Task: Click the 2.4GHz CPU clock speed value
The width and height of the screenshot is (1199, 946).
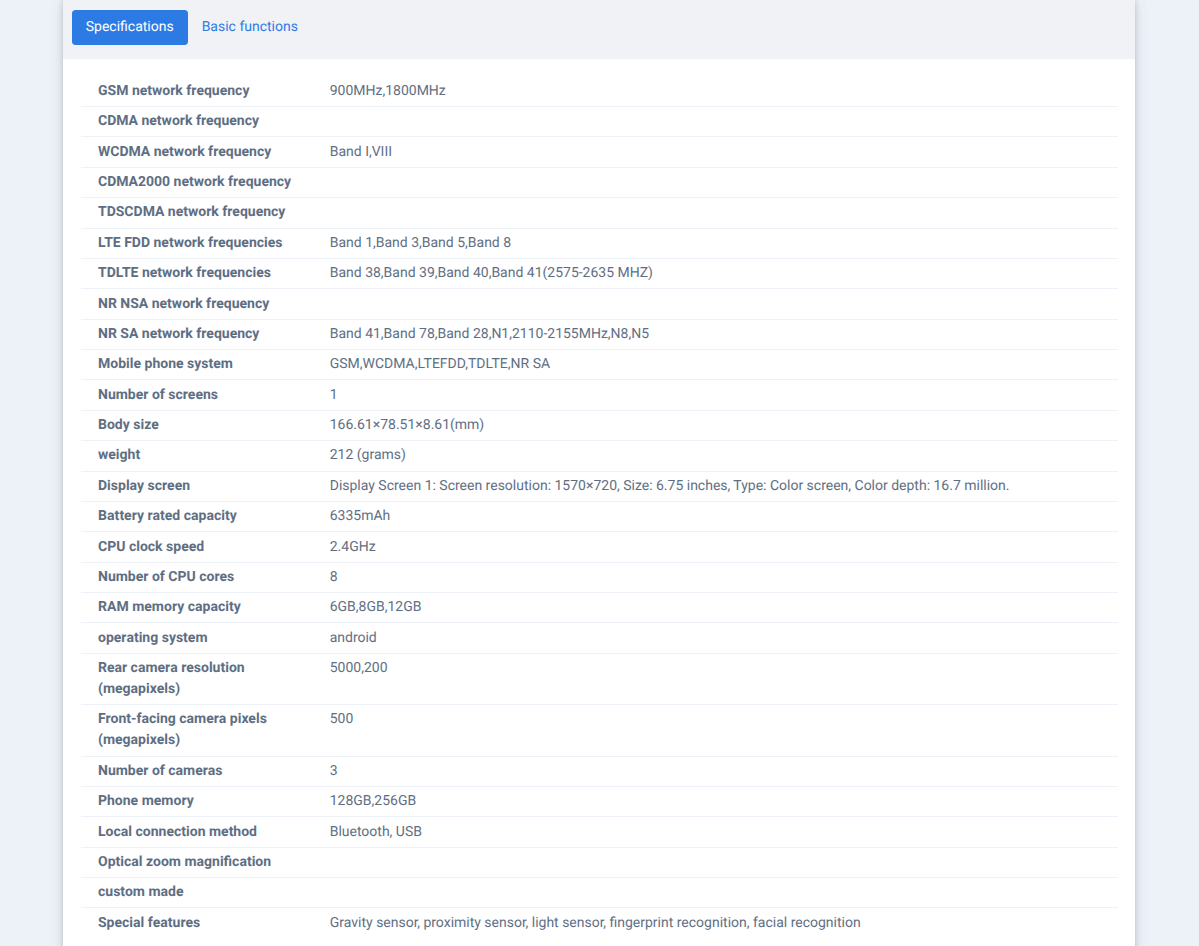Action: click(352, 546)
